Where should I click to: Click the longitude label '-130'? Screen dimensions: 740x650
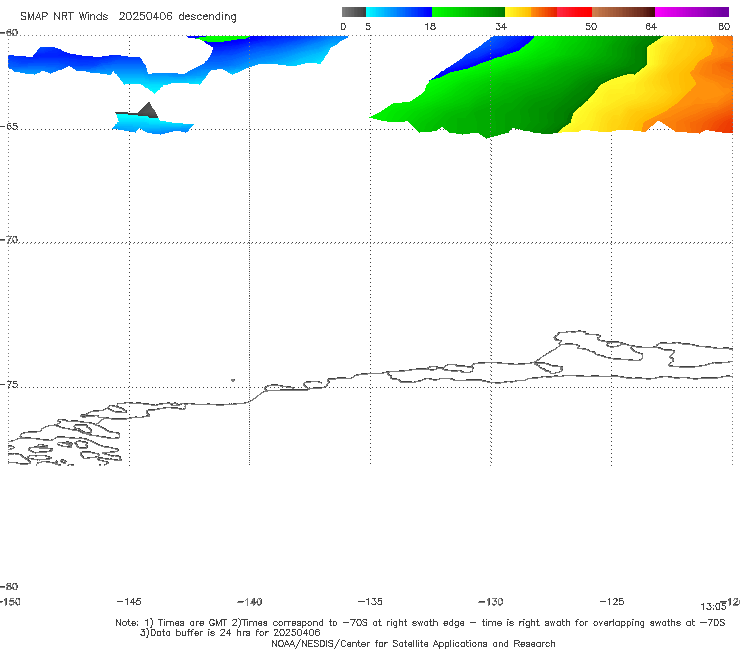coord(491,601)
